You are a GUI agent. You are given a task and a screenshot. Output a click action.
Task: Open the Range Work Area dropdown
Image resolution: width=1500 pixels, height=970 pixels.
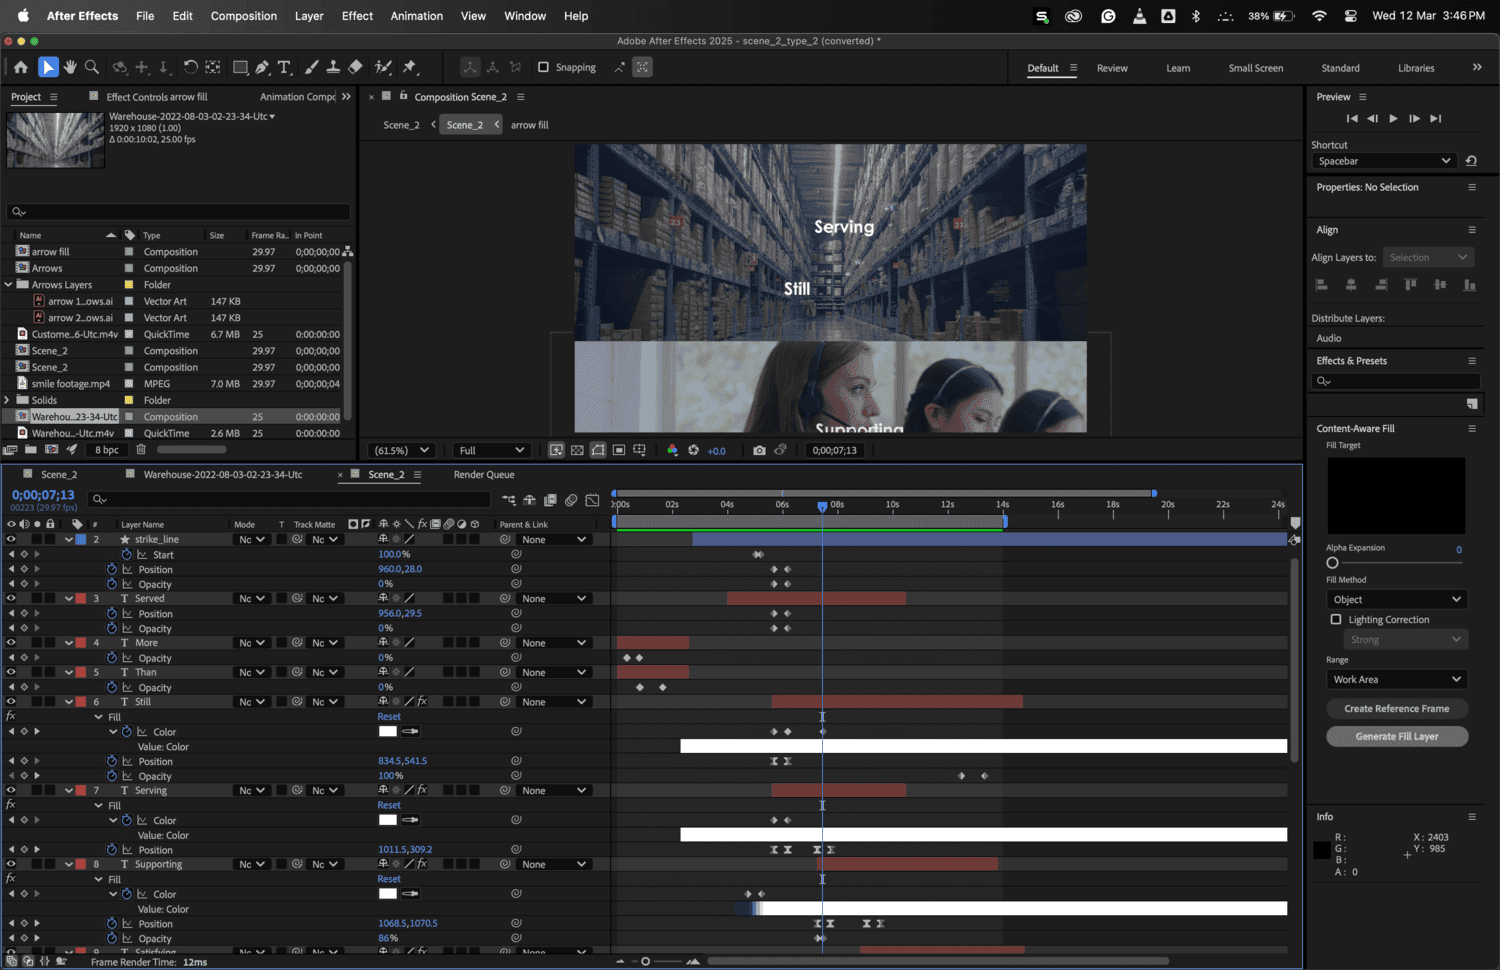(x=1396, y=679)
